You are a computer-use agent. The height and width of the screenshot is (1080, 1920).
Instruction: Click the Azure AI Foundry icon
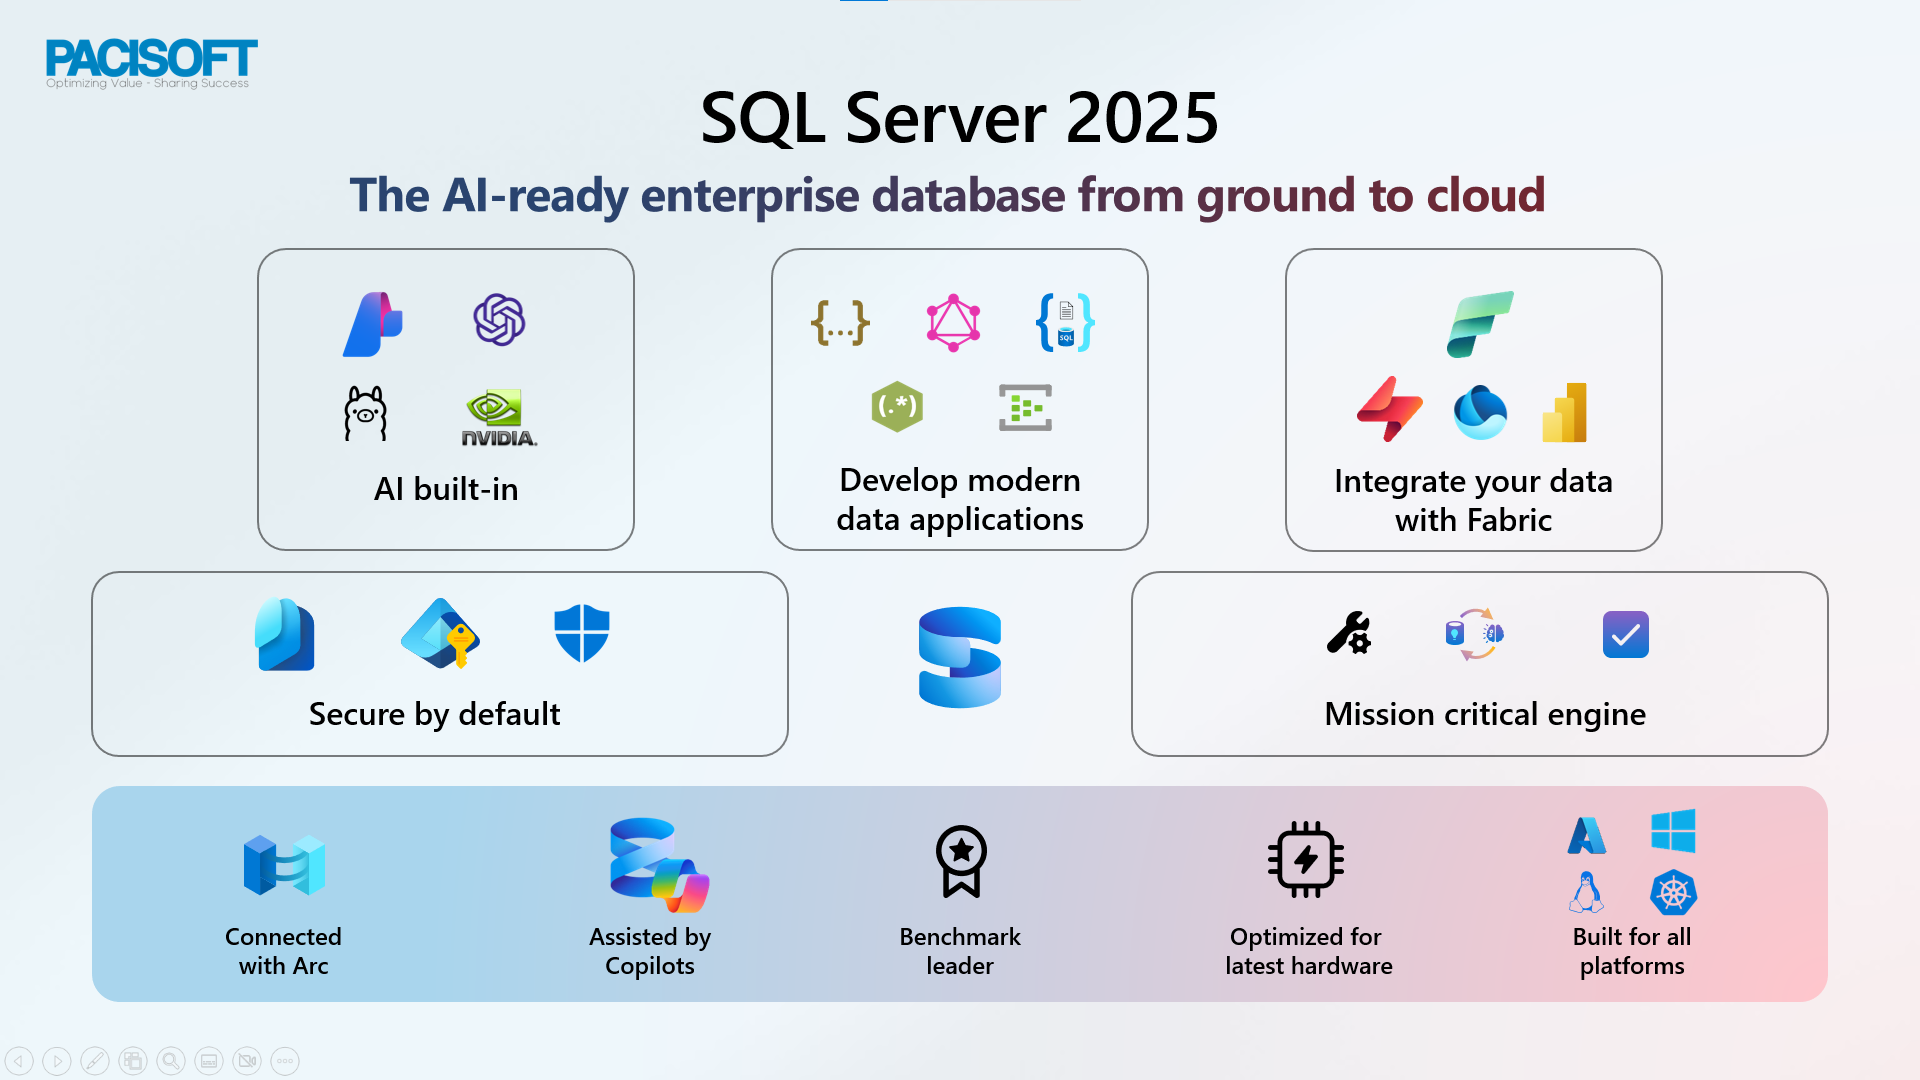coord(372,324)
